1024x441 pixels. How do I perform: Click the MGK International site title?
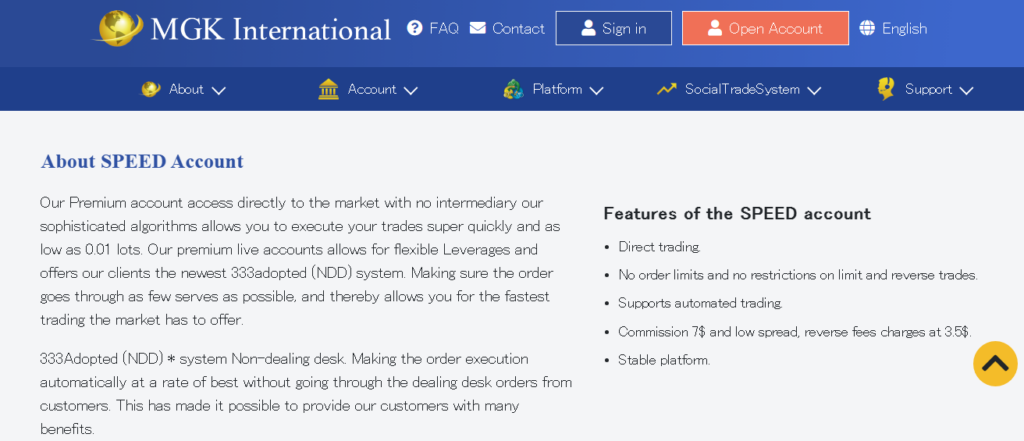click(270, 29)
